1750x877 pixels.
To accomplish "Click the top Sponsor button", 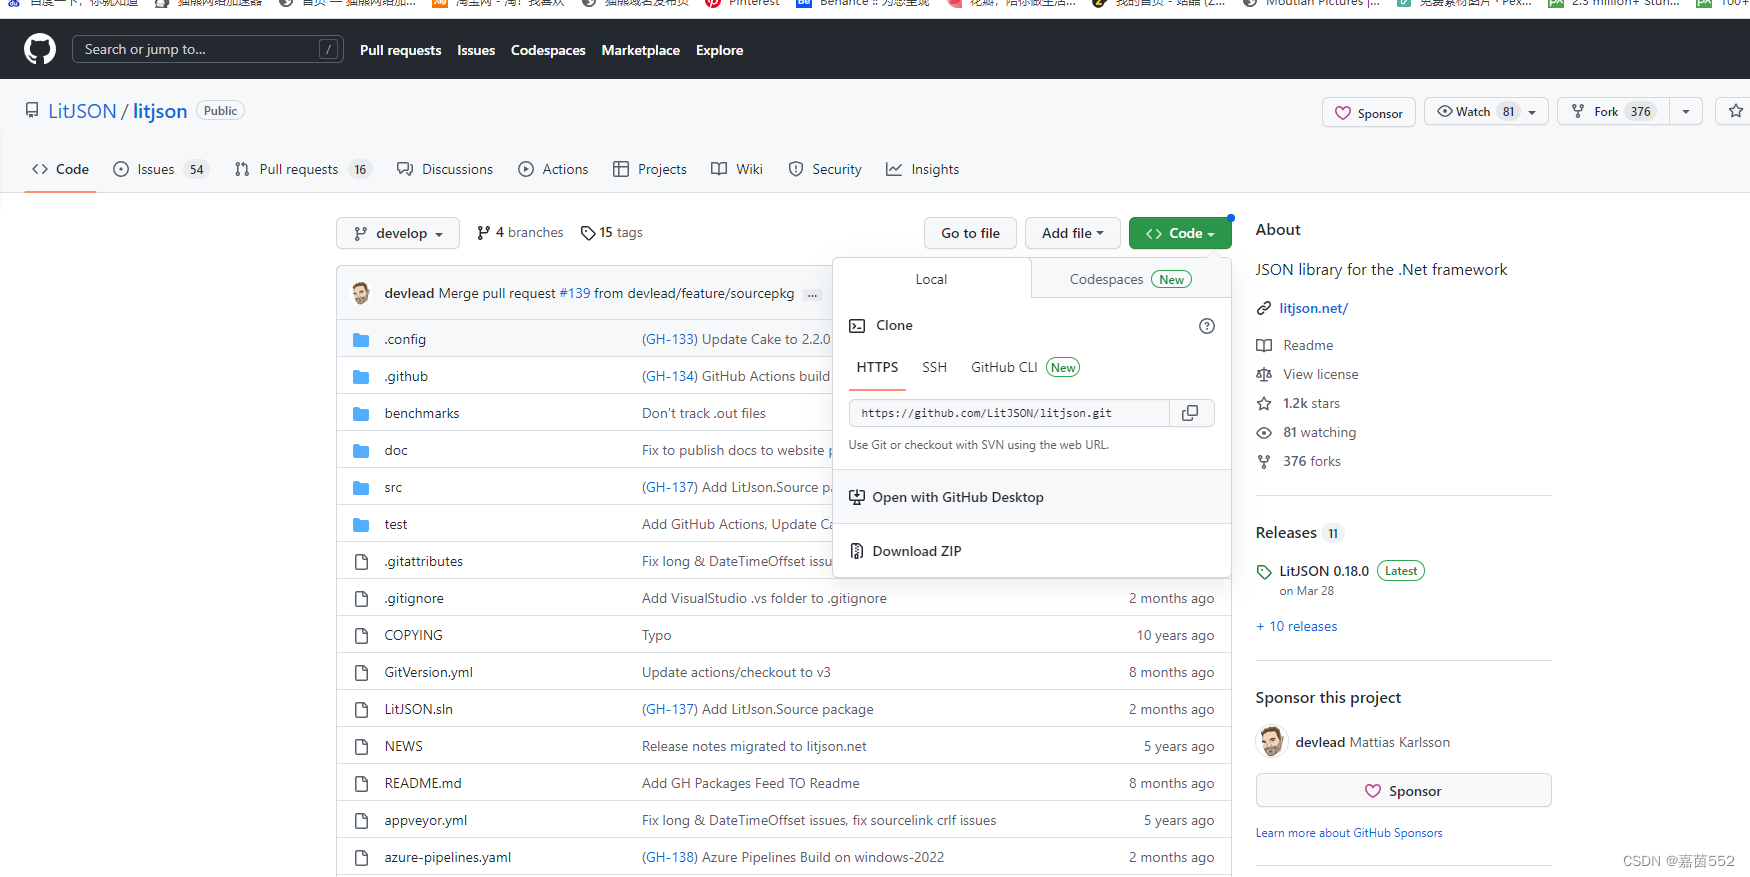I will coord(1368,113).
